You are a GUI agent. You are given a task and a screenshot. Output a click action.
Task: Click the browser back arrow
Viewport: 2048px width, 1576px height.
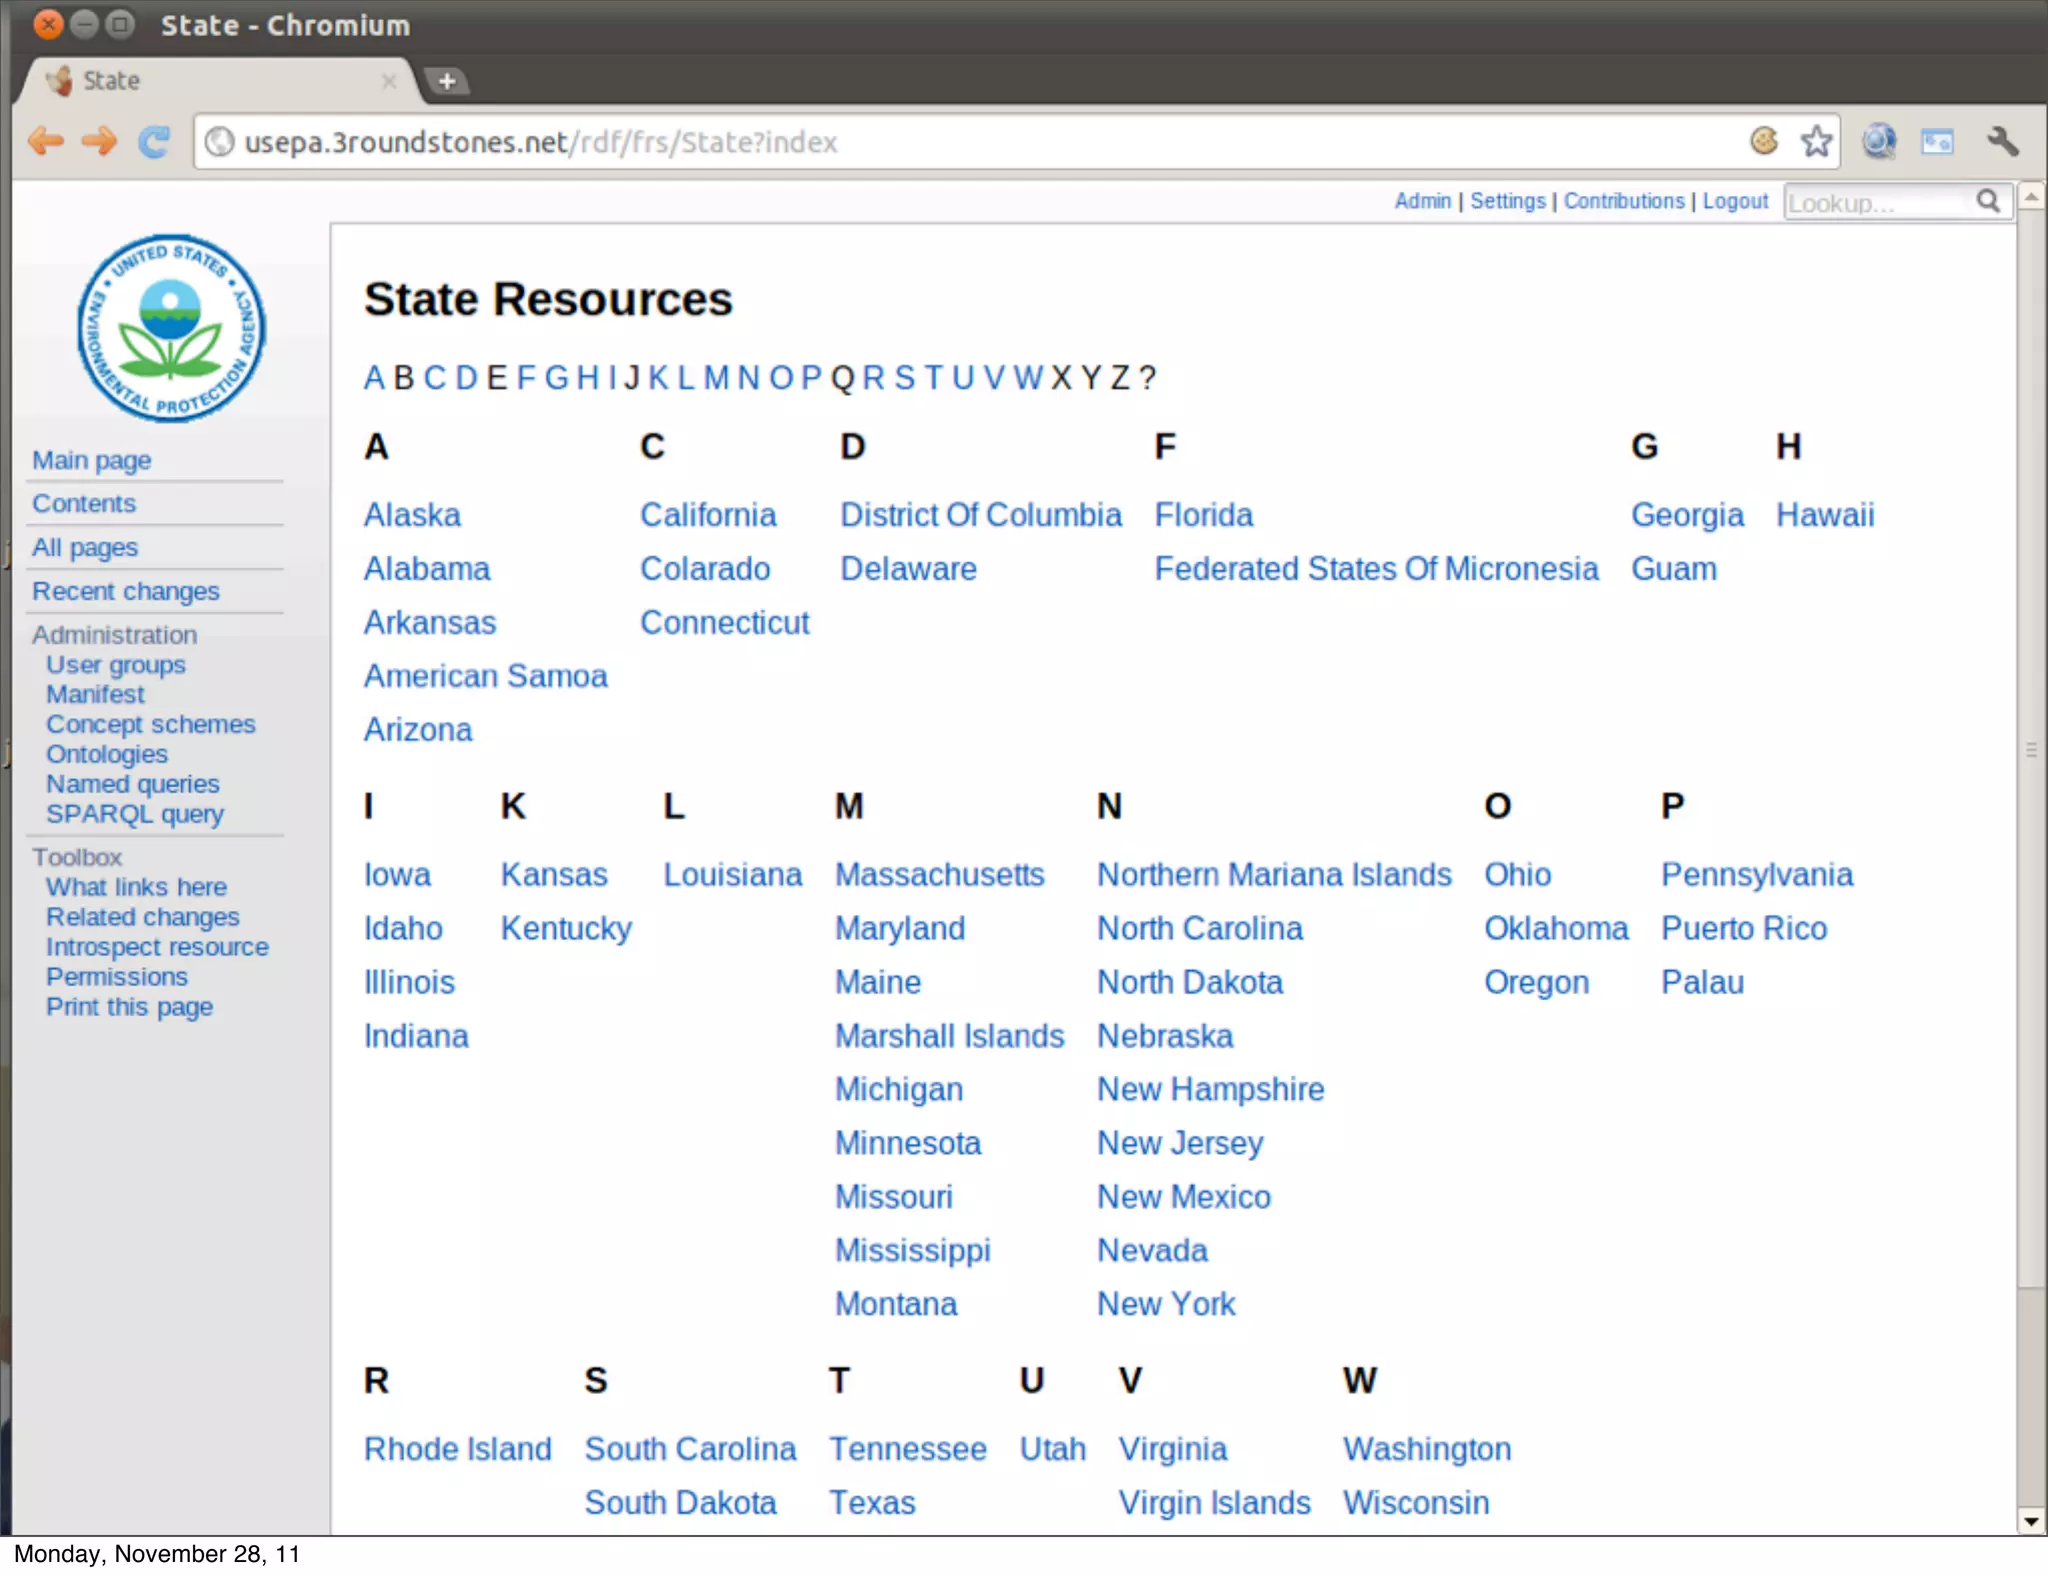pyautogui.click(x=46, y=142)
